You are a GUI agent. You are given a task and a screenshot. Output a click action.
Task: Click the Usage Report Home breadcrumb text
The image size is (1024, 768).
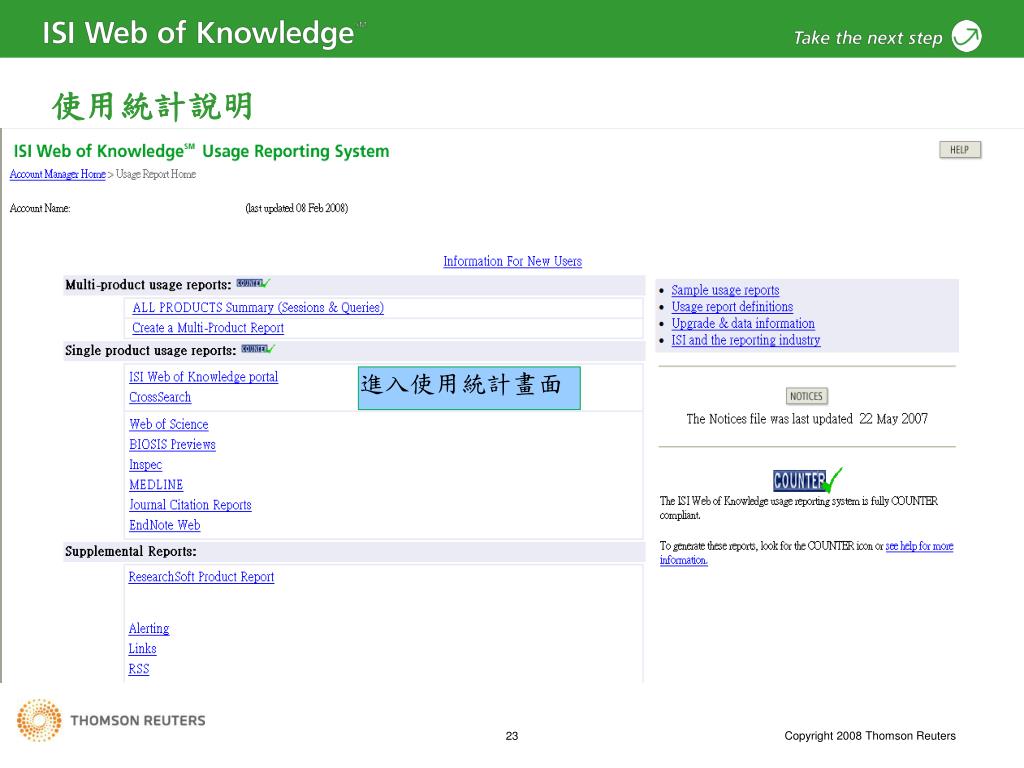(x=155, y=174)
